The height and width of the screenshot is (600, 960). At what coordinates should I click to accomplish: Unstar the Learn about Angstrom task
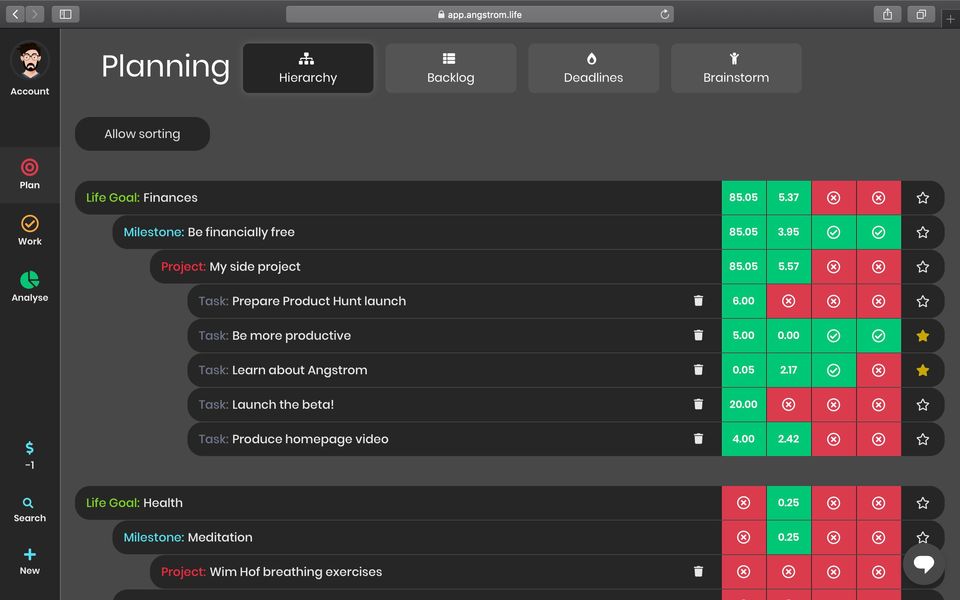tap(923, 370)
